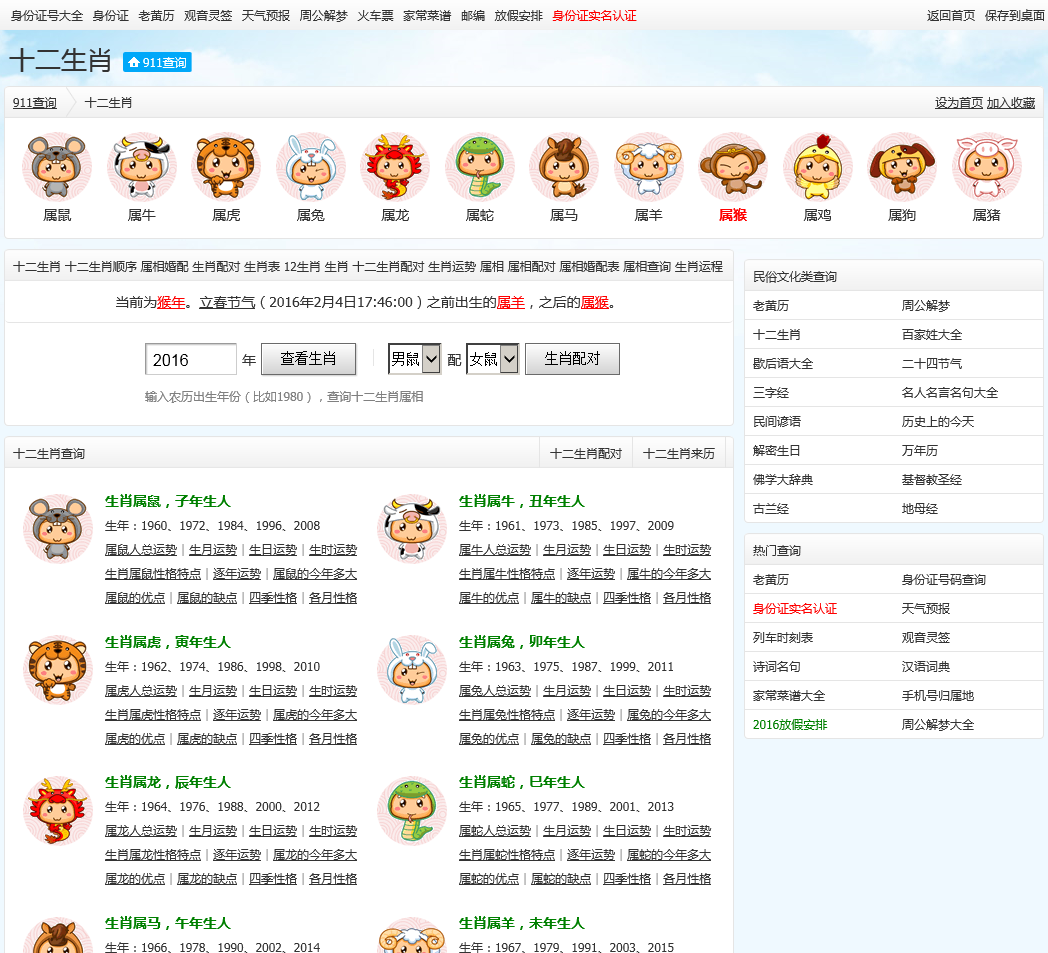
Task: Open 汉语词典 in the 热门查询 panel
Action: pyautogui.click(x=925, y=666)
